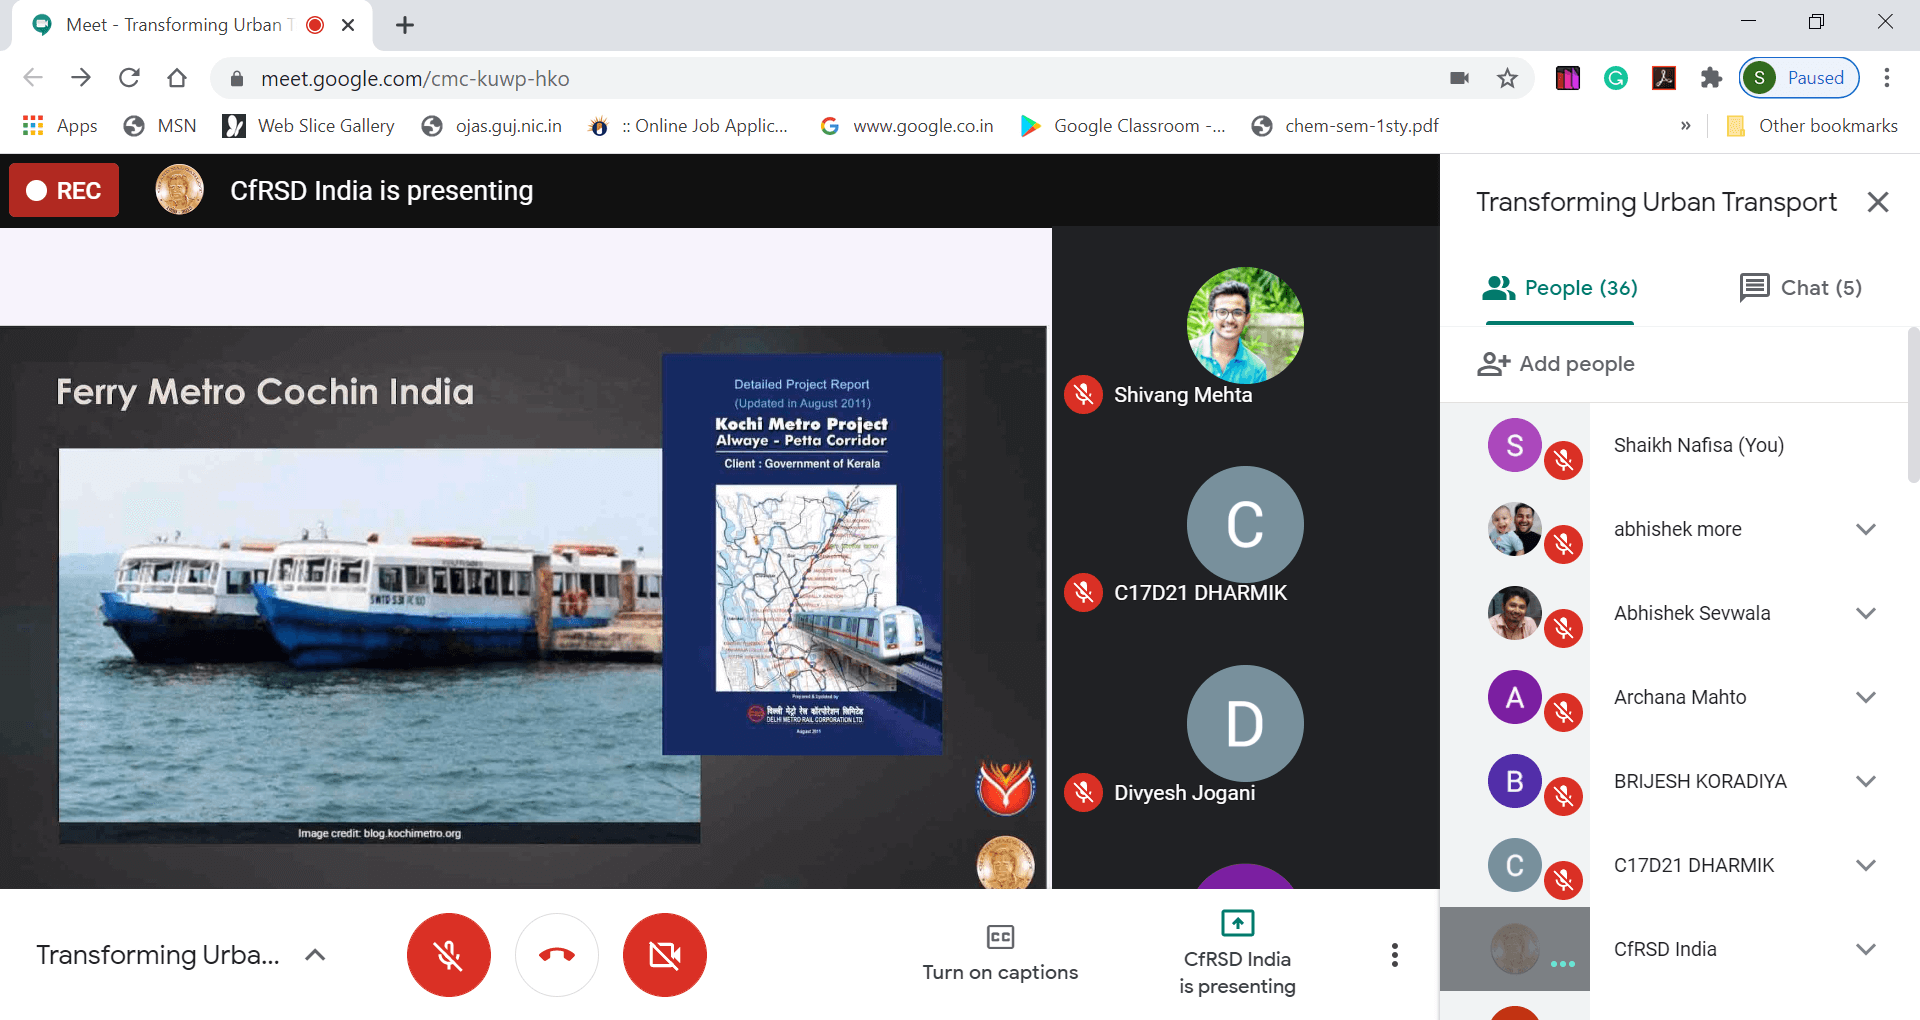The width and height of the screenshot is (1920, 1020).
Task: Click the camera indicator in the address bar
Action: click(1459, 78)
